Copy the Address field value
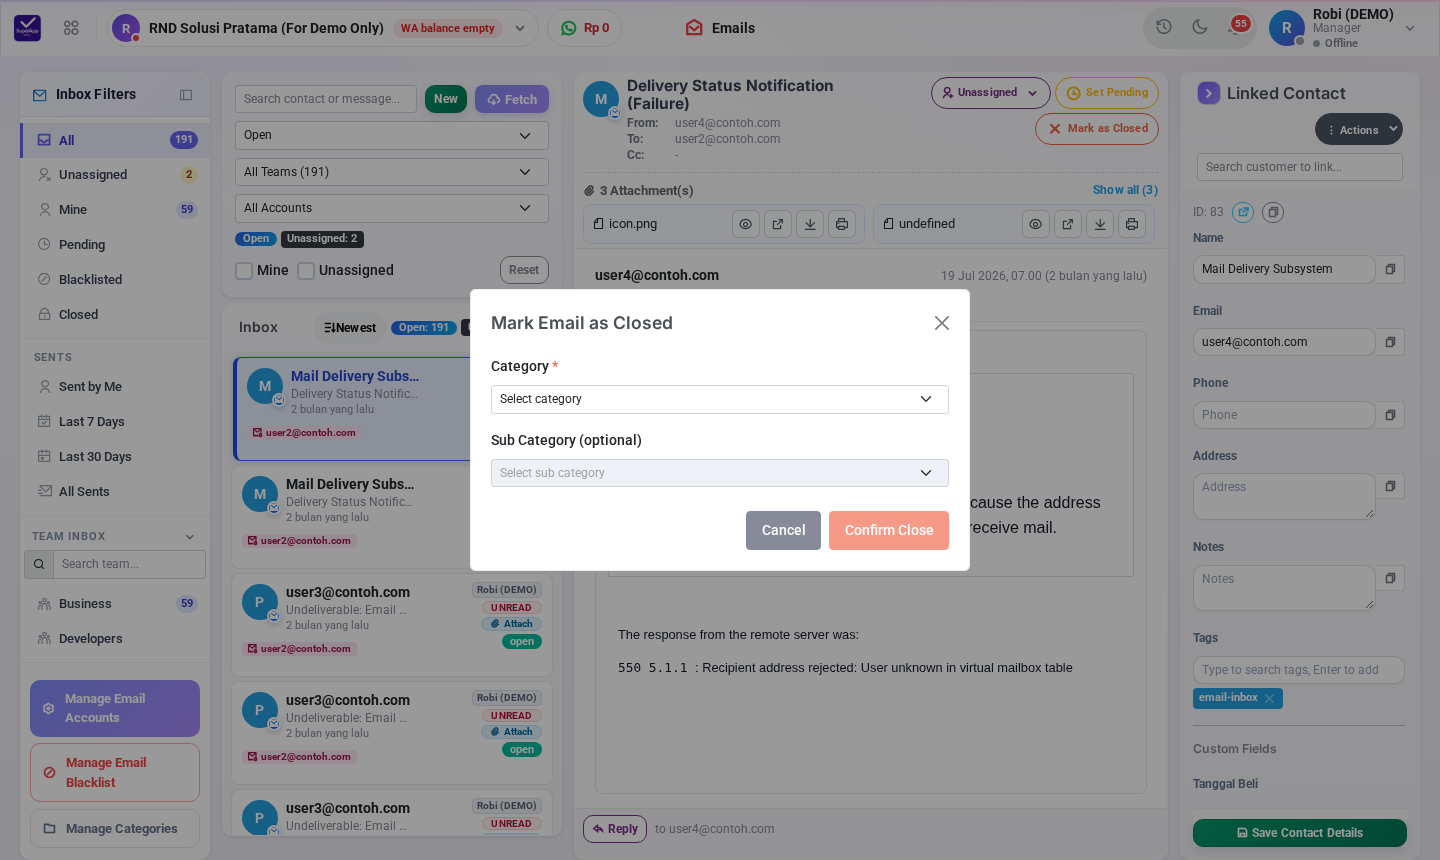This screenshot has width=1440, height=860. 1390,486
